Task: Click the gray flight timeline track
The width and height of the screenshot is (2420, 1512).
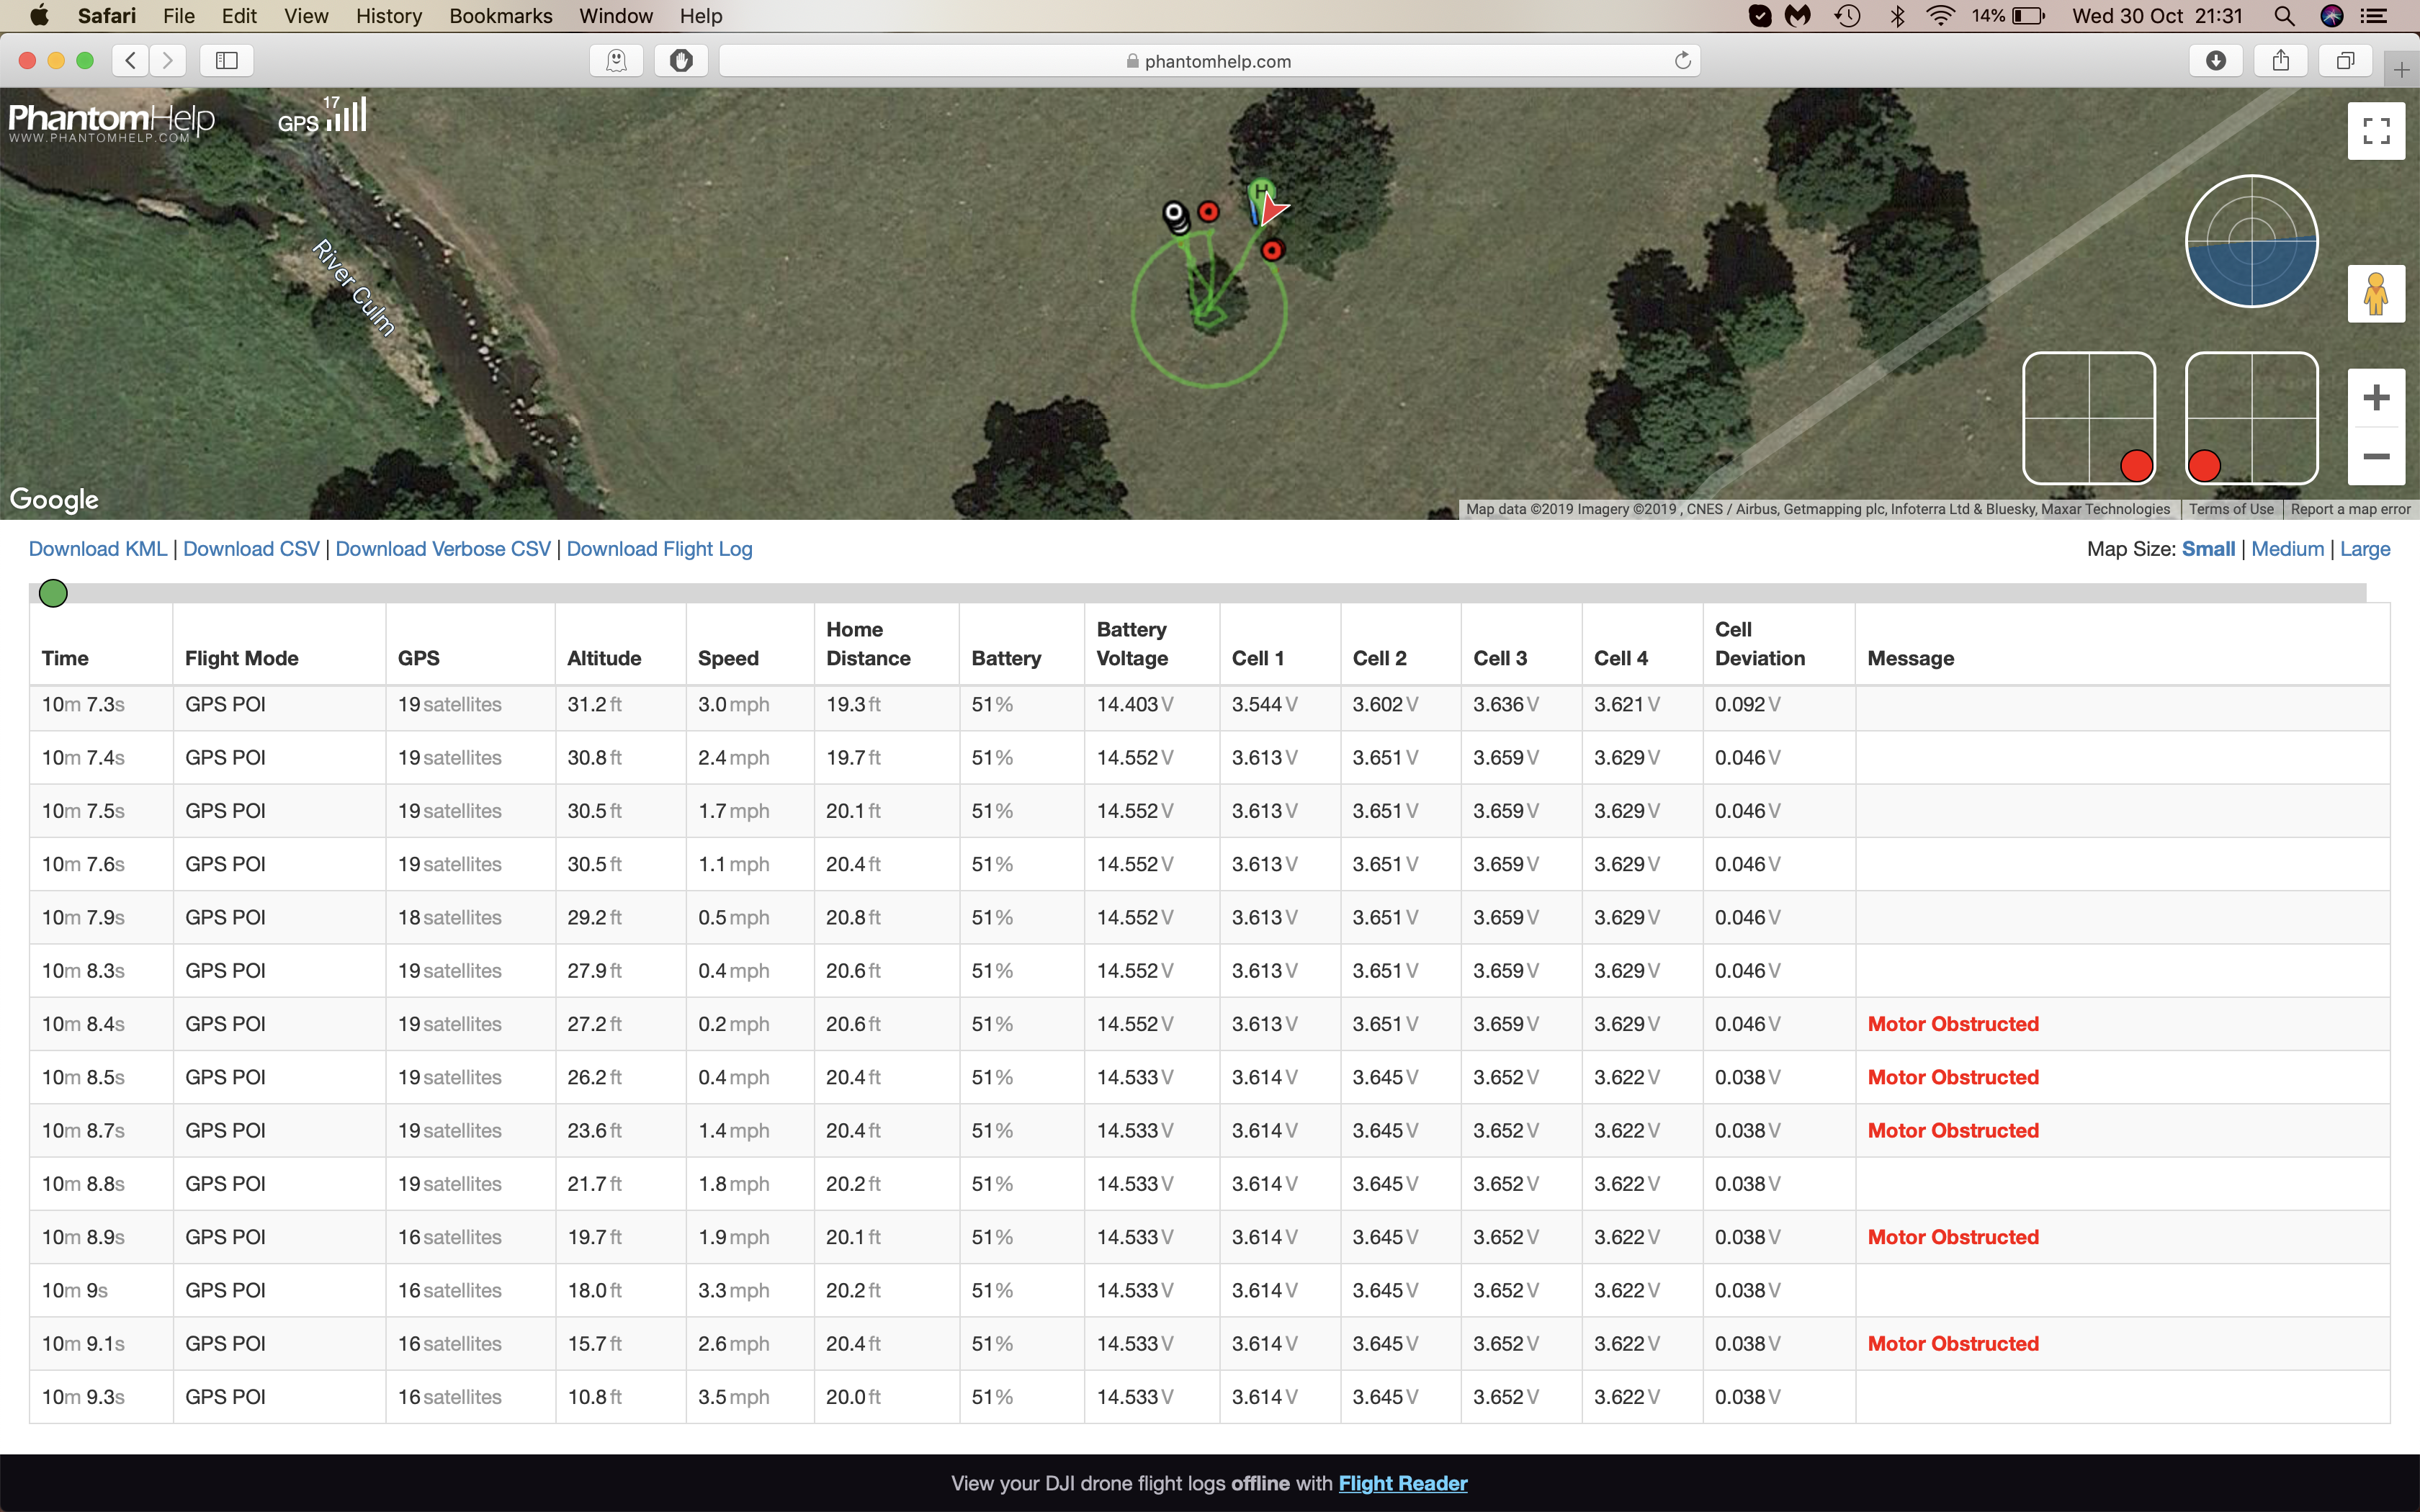Action: [1198, 593]
